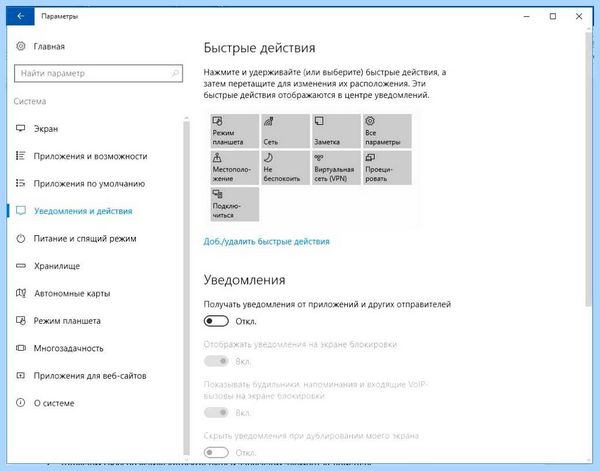Click the Найти параметр search field
The width and height of the screenshot is (600, 471).
point(98,73)
